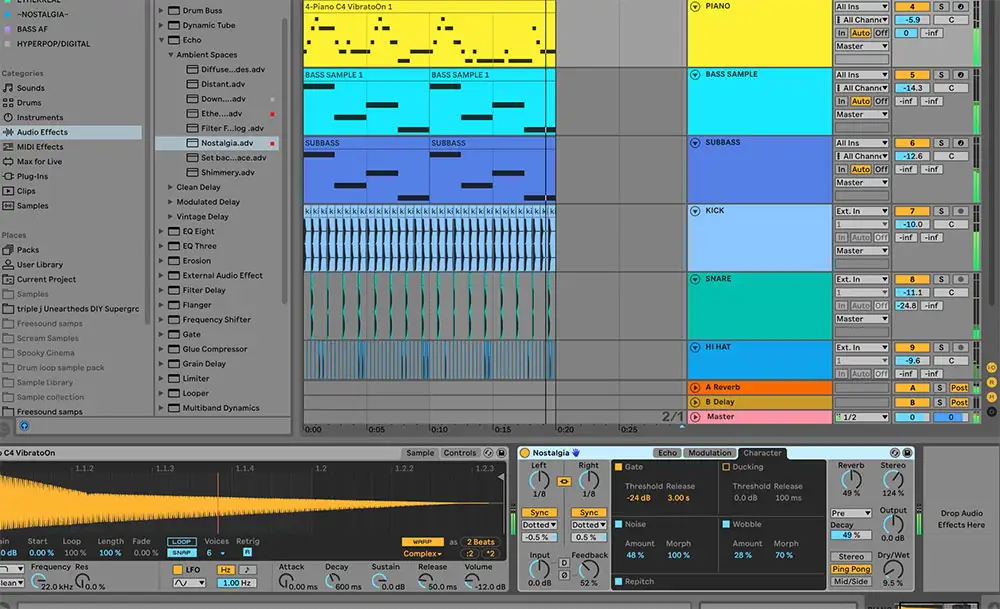Disable the Noise checkbox in Echo
Screen dimensions: 1000x609
(618, 524)
